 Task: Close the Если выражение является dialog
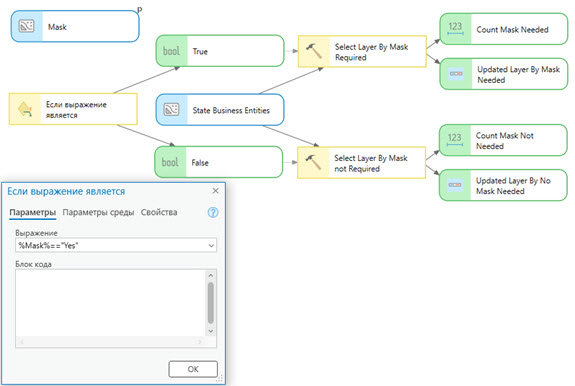coord(216,191)
